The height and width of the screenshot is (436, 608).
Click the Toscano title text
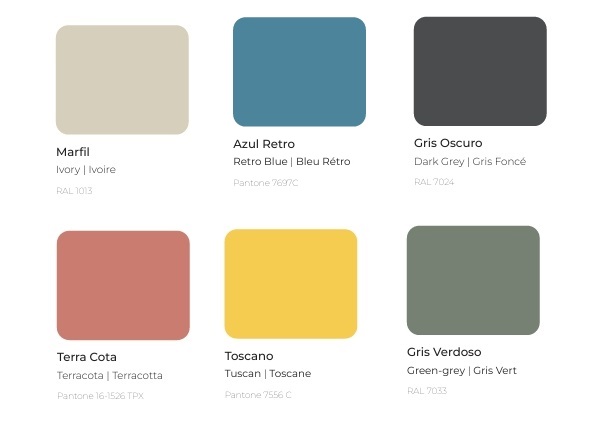[249, 356]
